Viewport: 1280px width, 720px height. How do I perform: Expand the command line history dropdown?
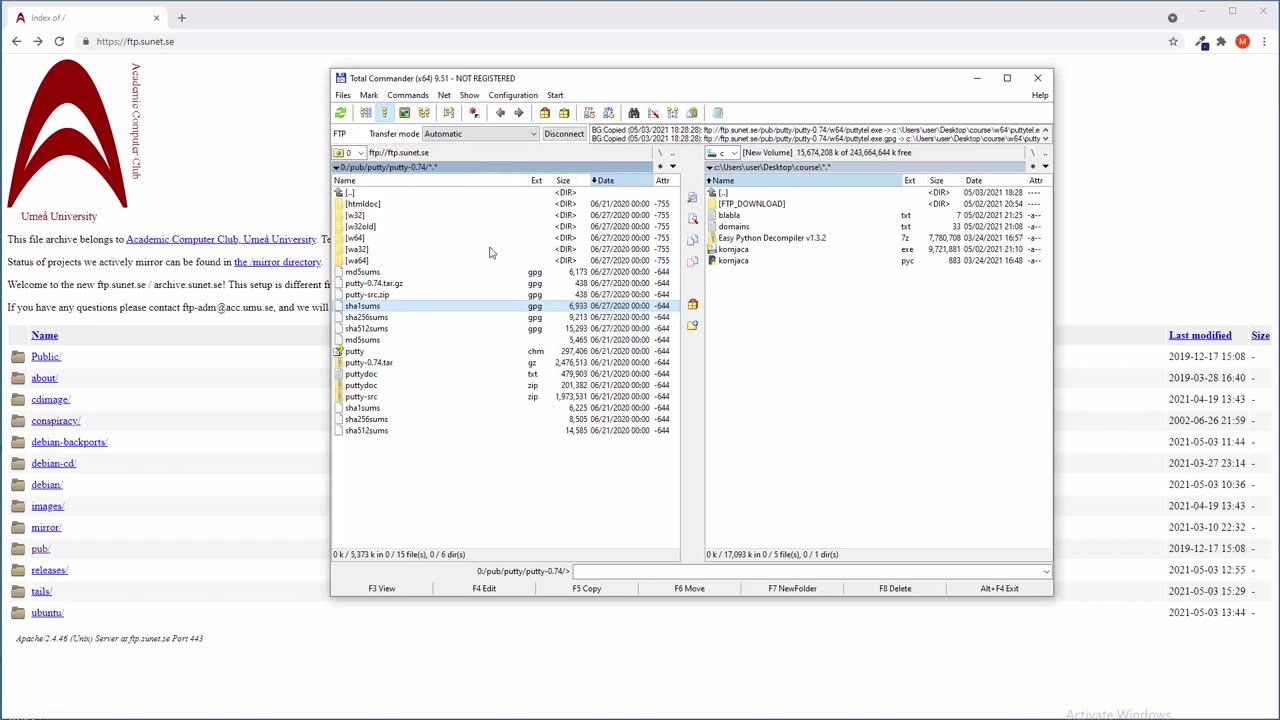[1046, 572]
